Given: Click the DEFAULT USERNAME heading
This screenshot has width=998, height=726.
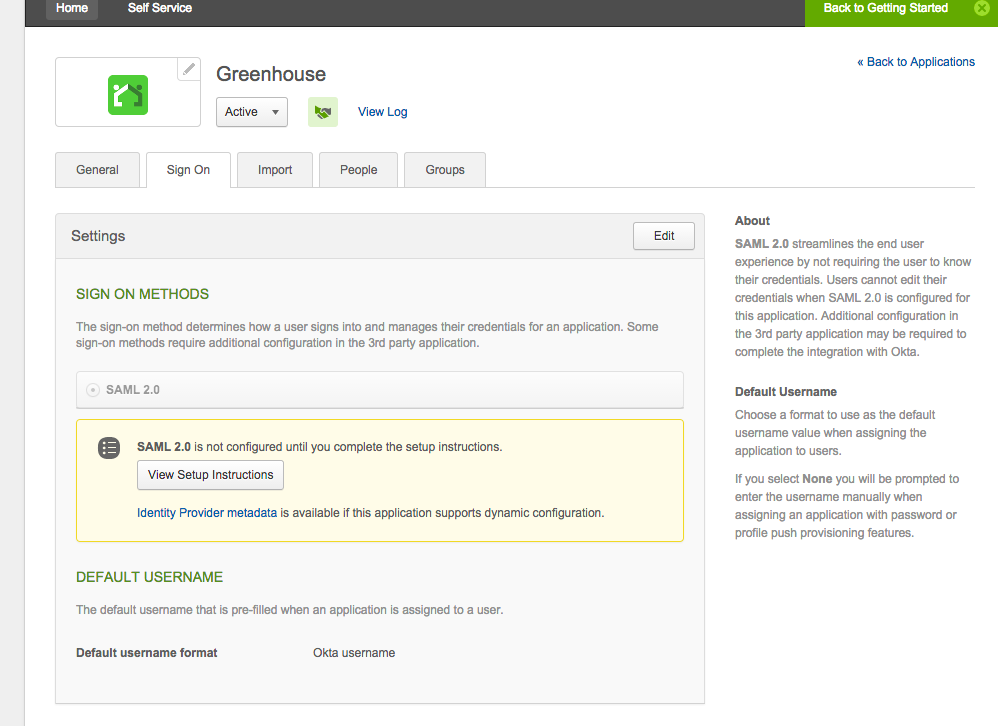Looking at the screenshot, I should 150,577.
